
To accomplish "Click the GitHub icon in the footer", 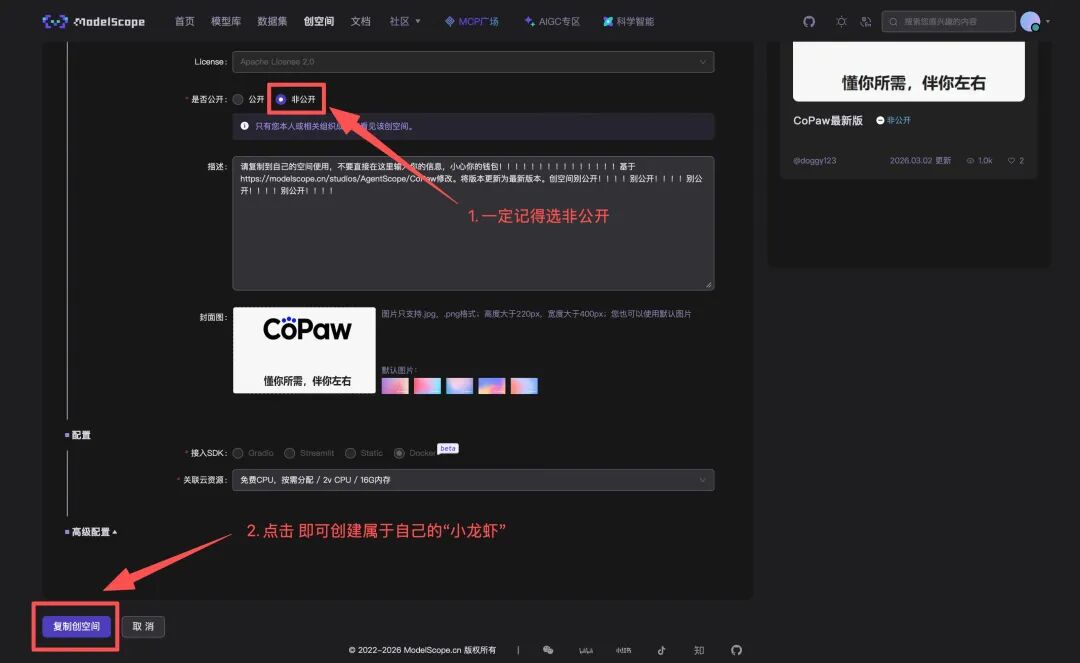I will [736, 650].
